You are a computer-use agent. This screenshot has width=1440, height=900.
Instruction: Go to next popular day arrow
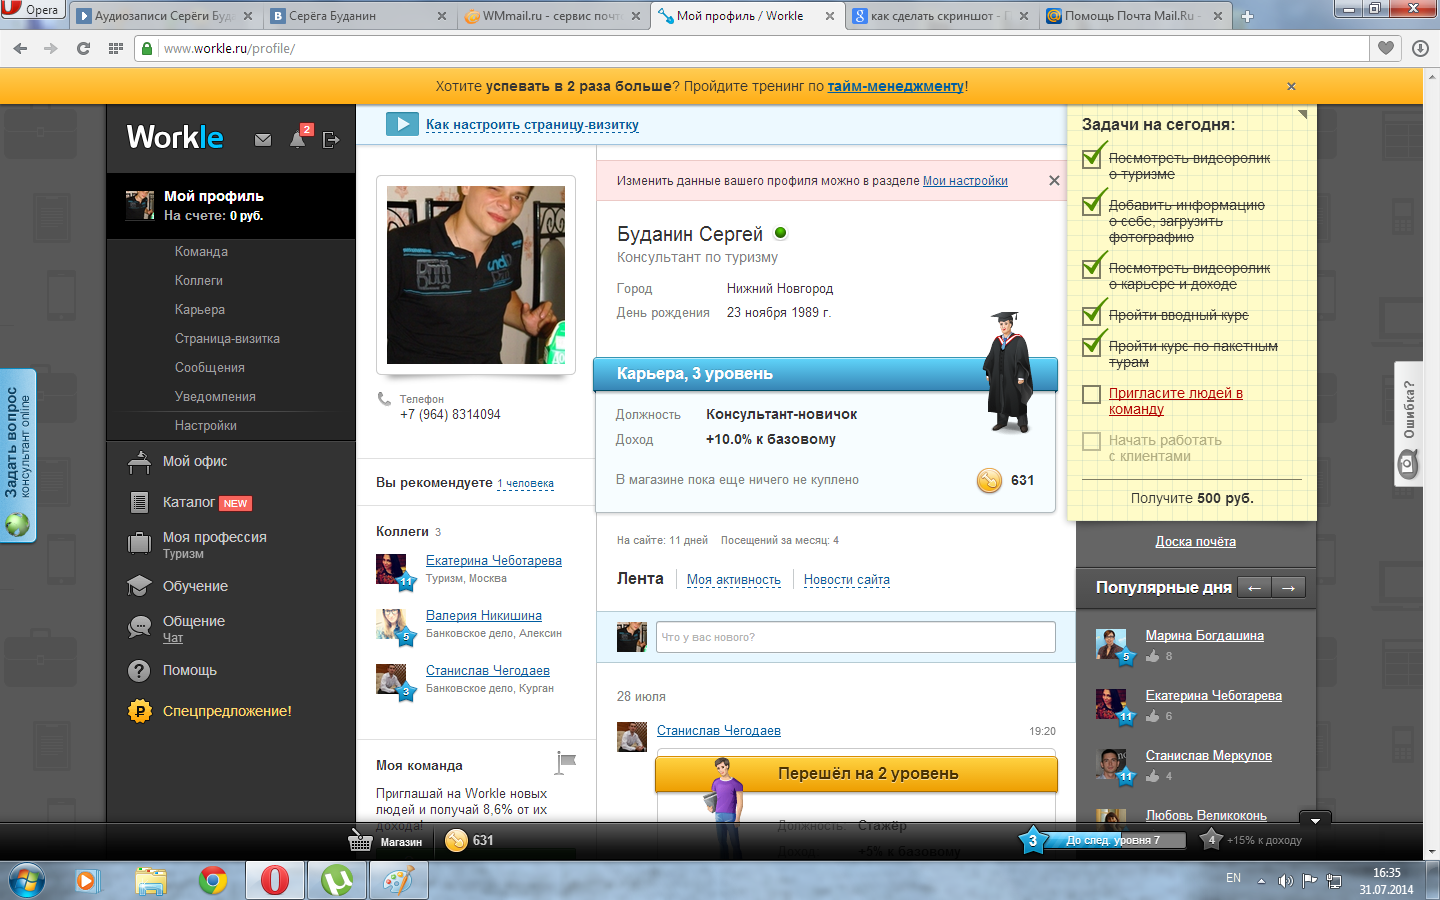pos(1288,588)
